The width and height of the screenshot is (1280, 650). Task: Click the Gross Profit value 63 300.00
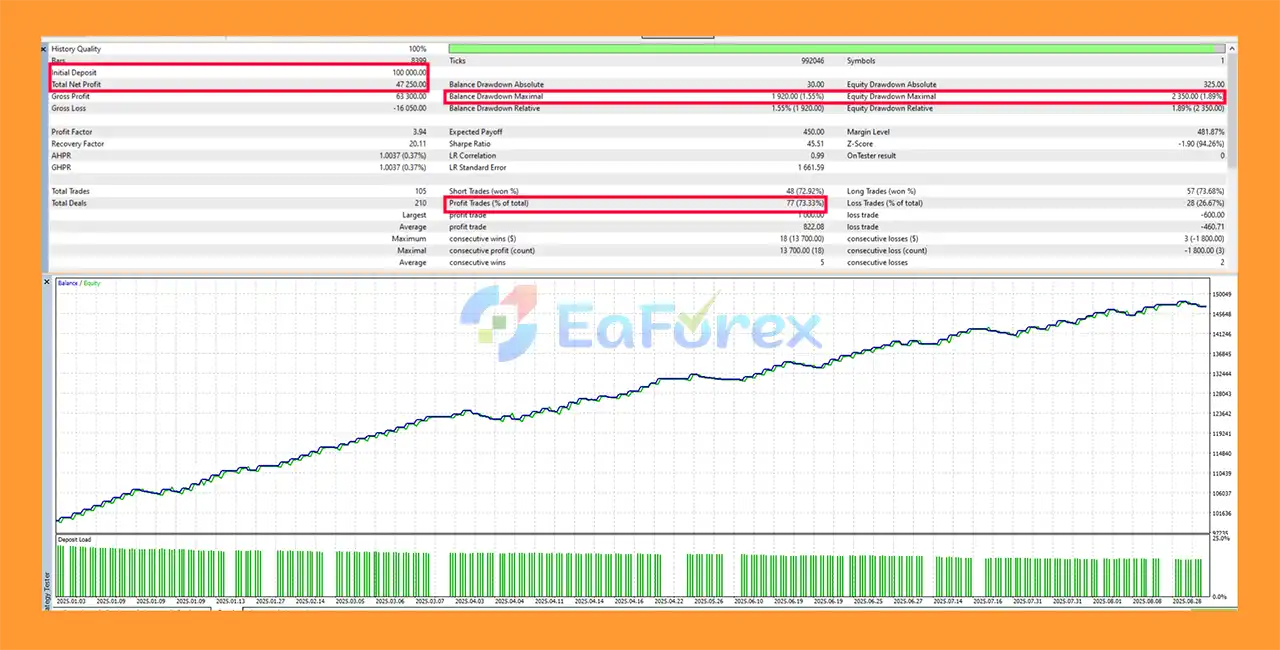[x=411, y=96]
